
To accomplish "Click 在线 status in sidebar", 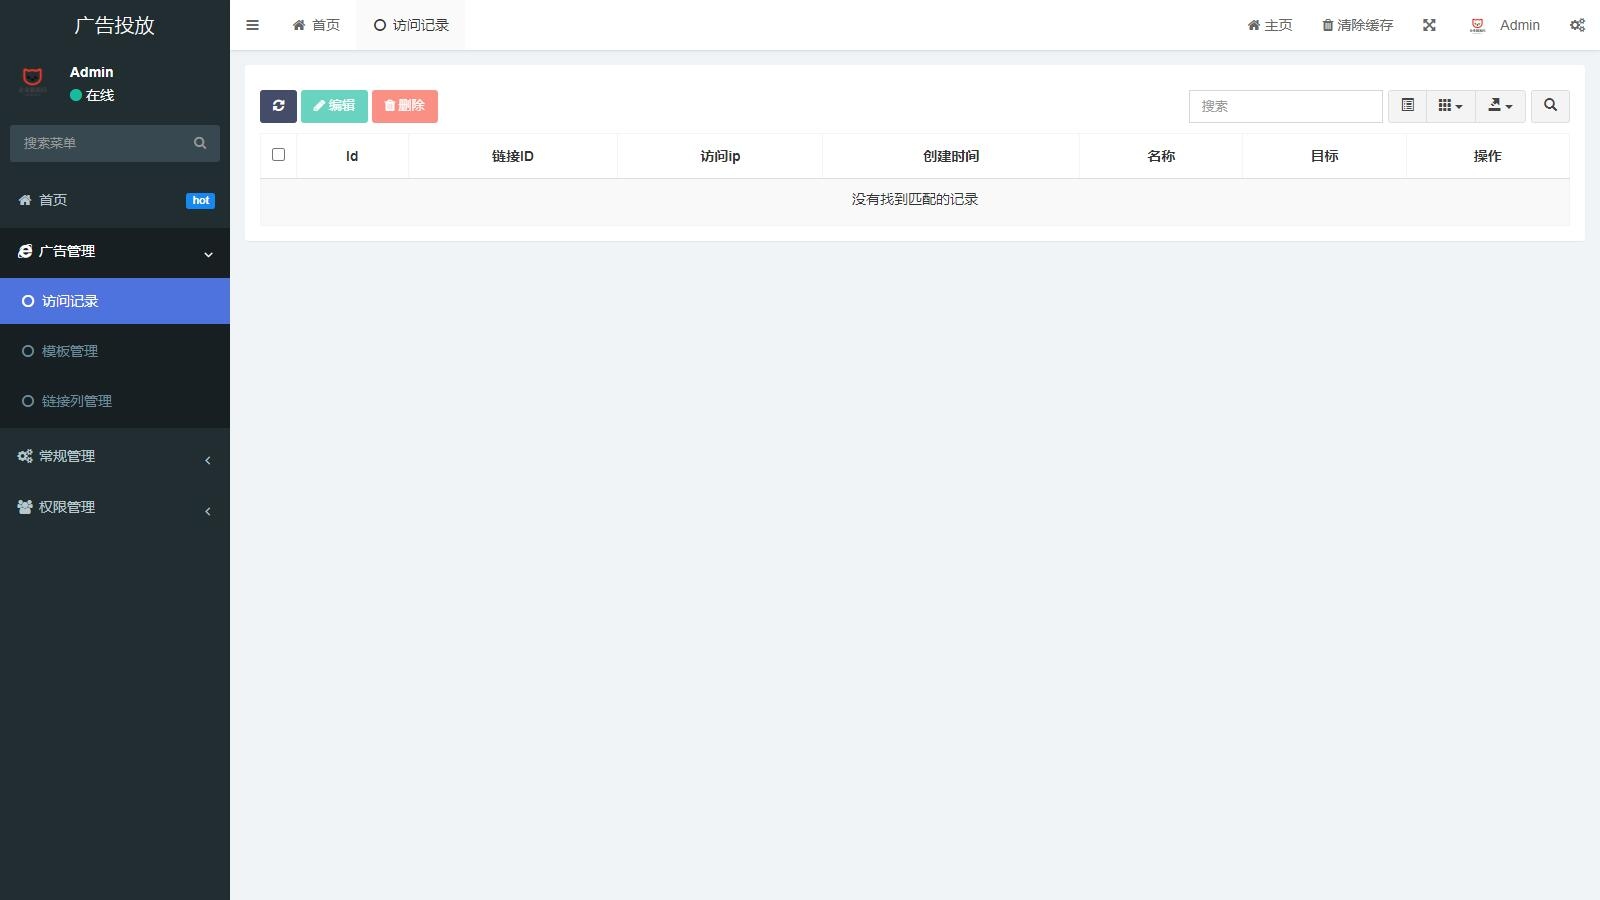I will tap(92, 95).
